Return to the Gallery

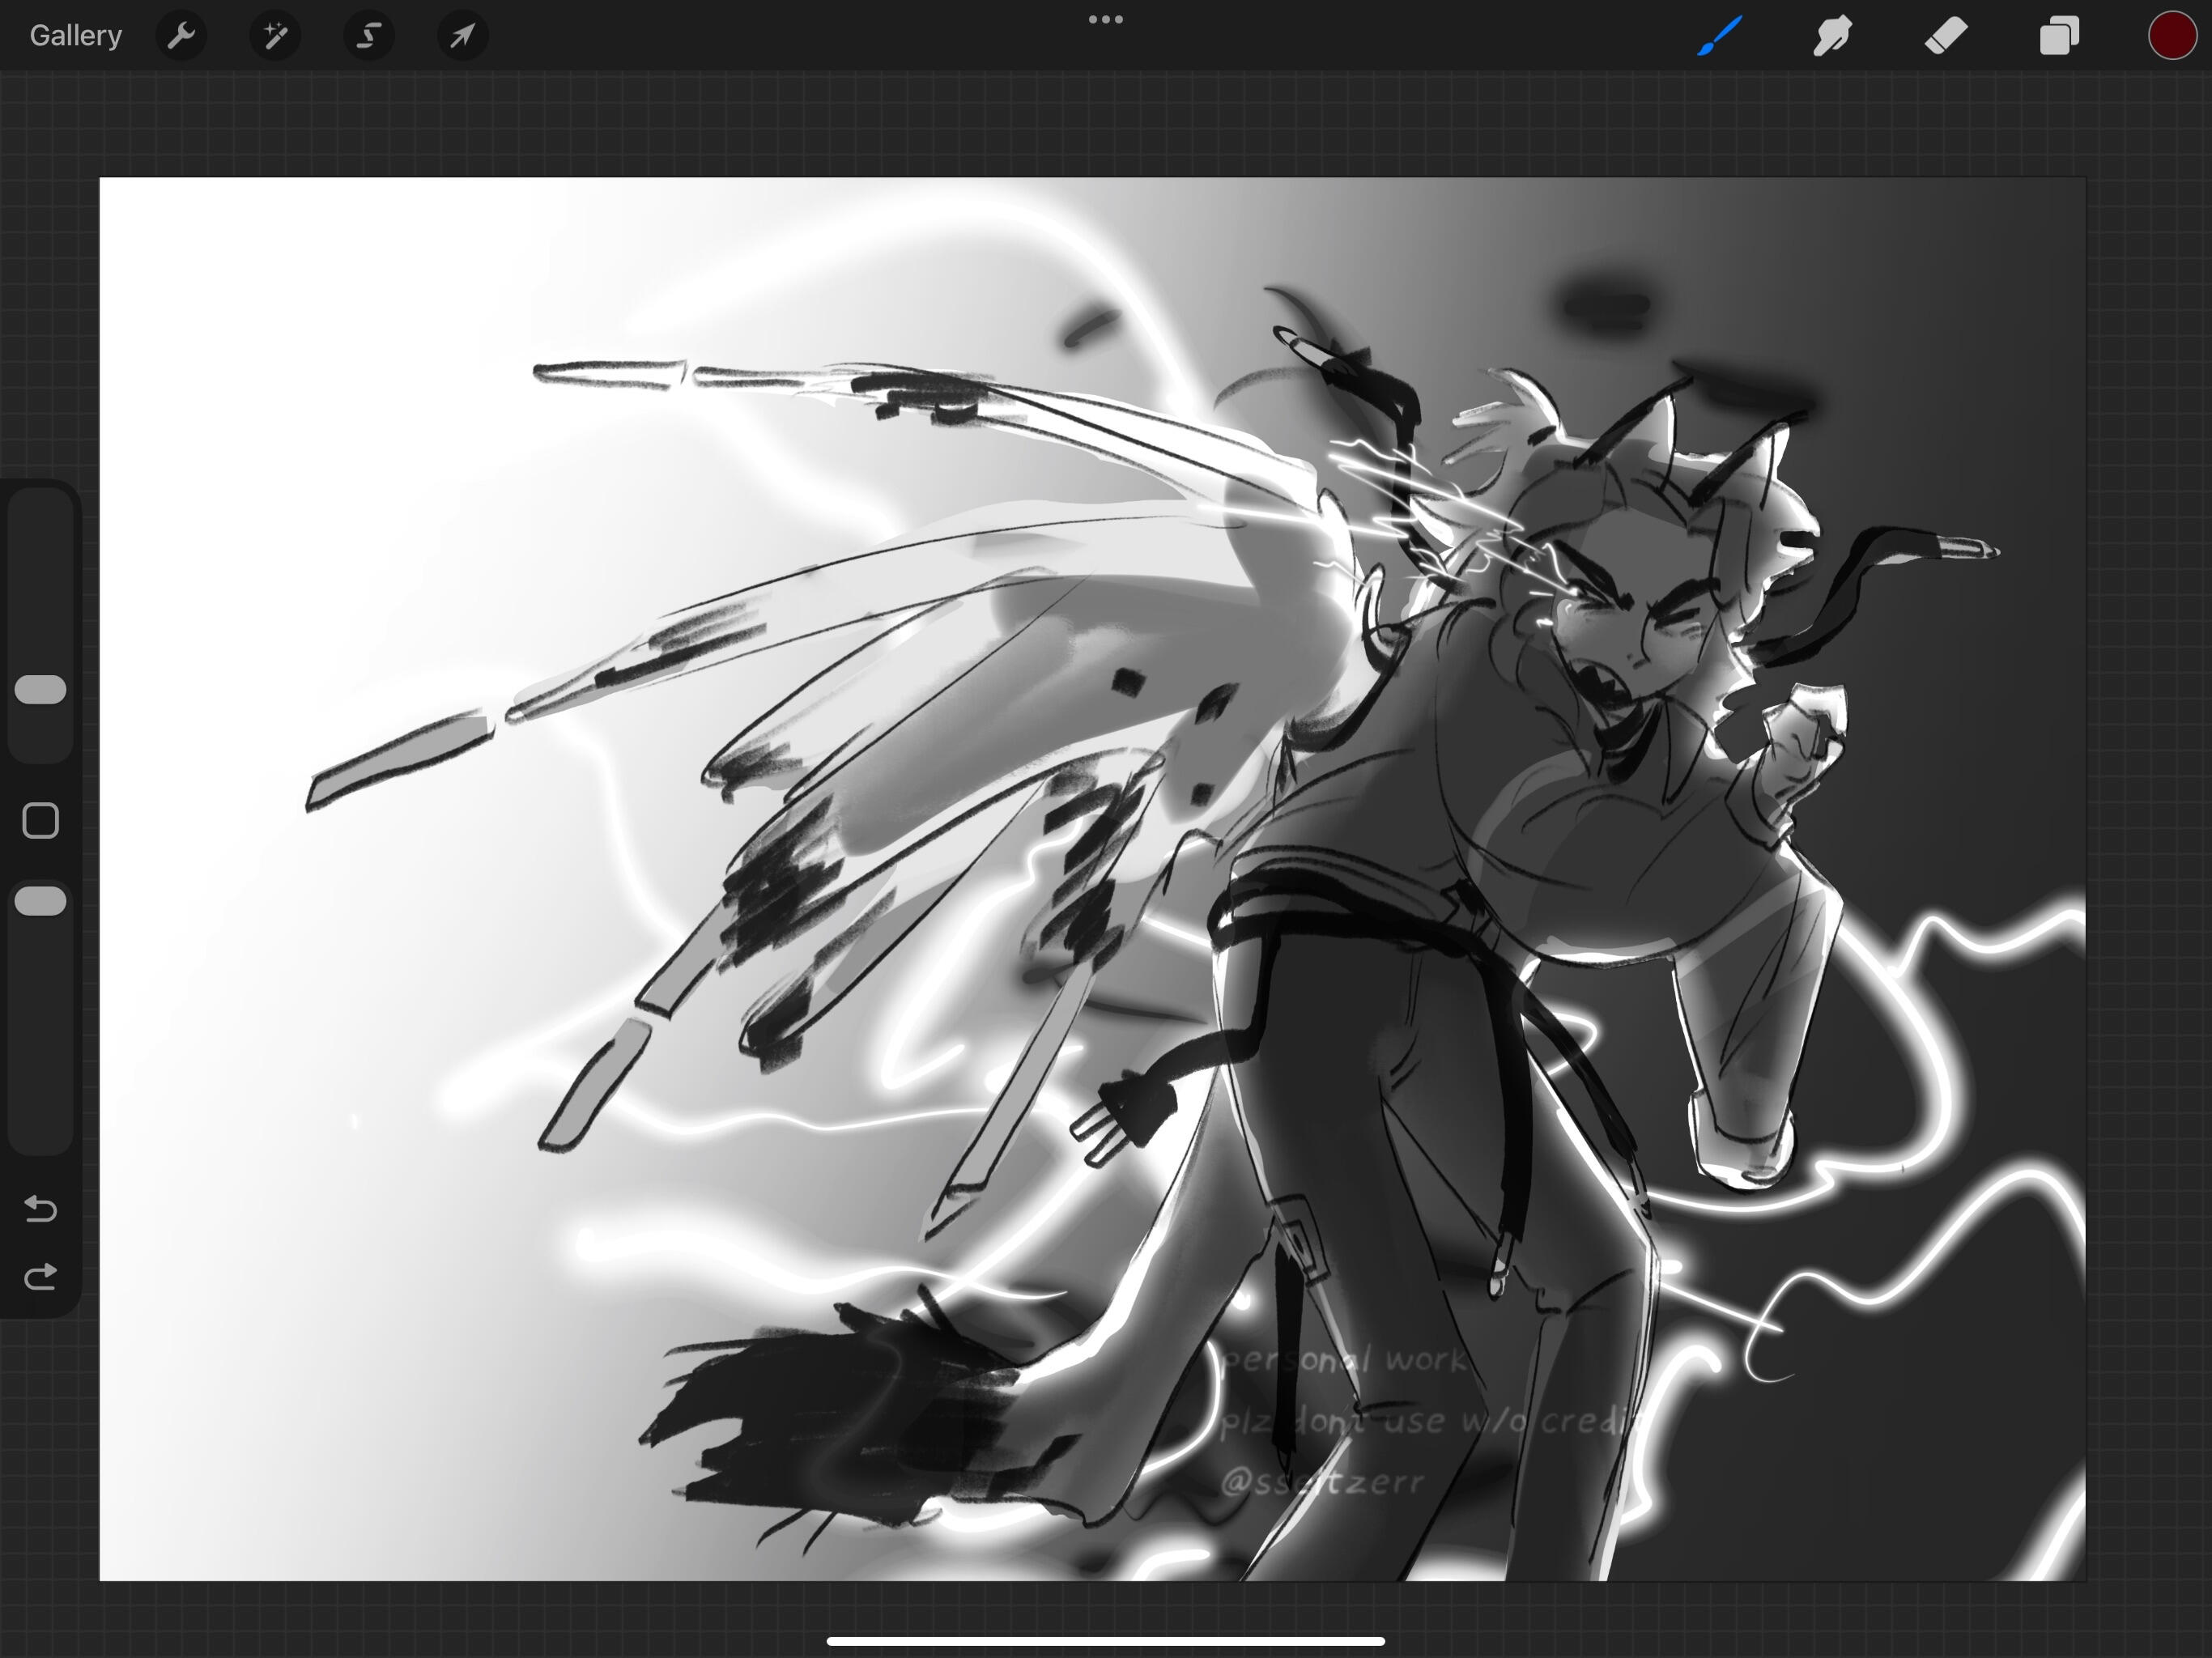click(x=76, y=36)
